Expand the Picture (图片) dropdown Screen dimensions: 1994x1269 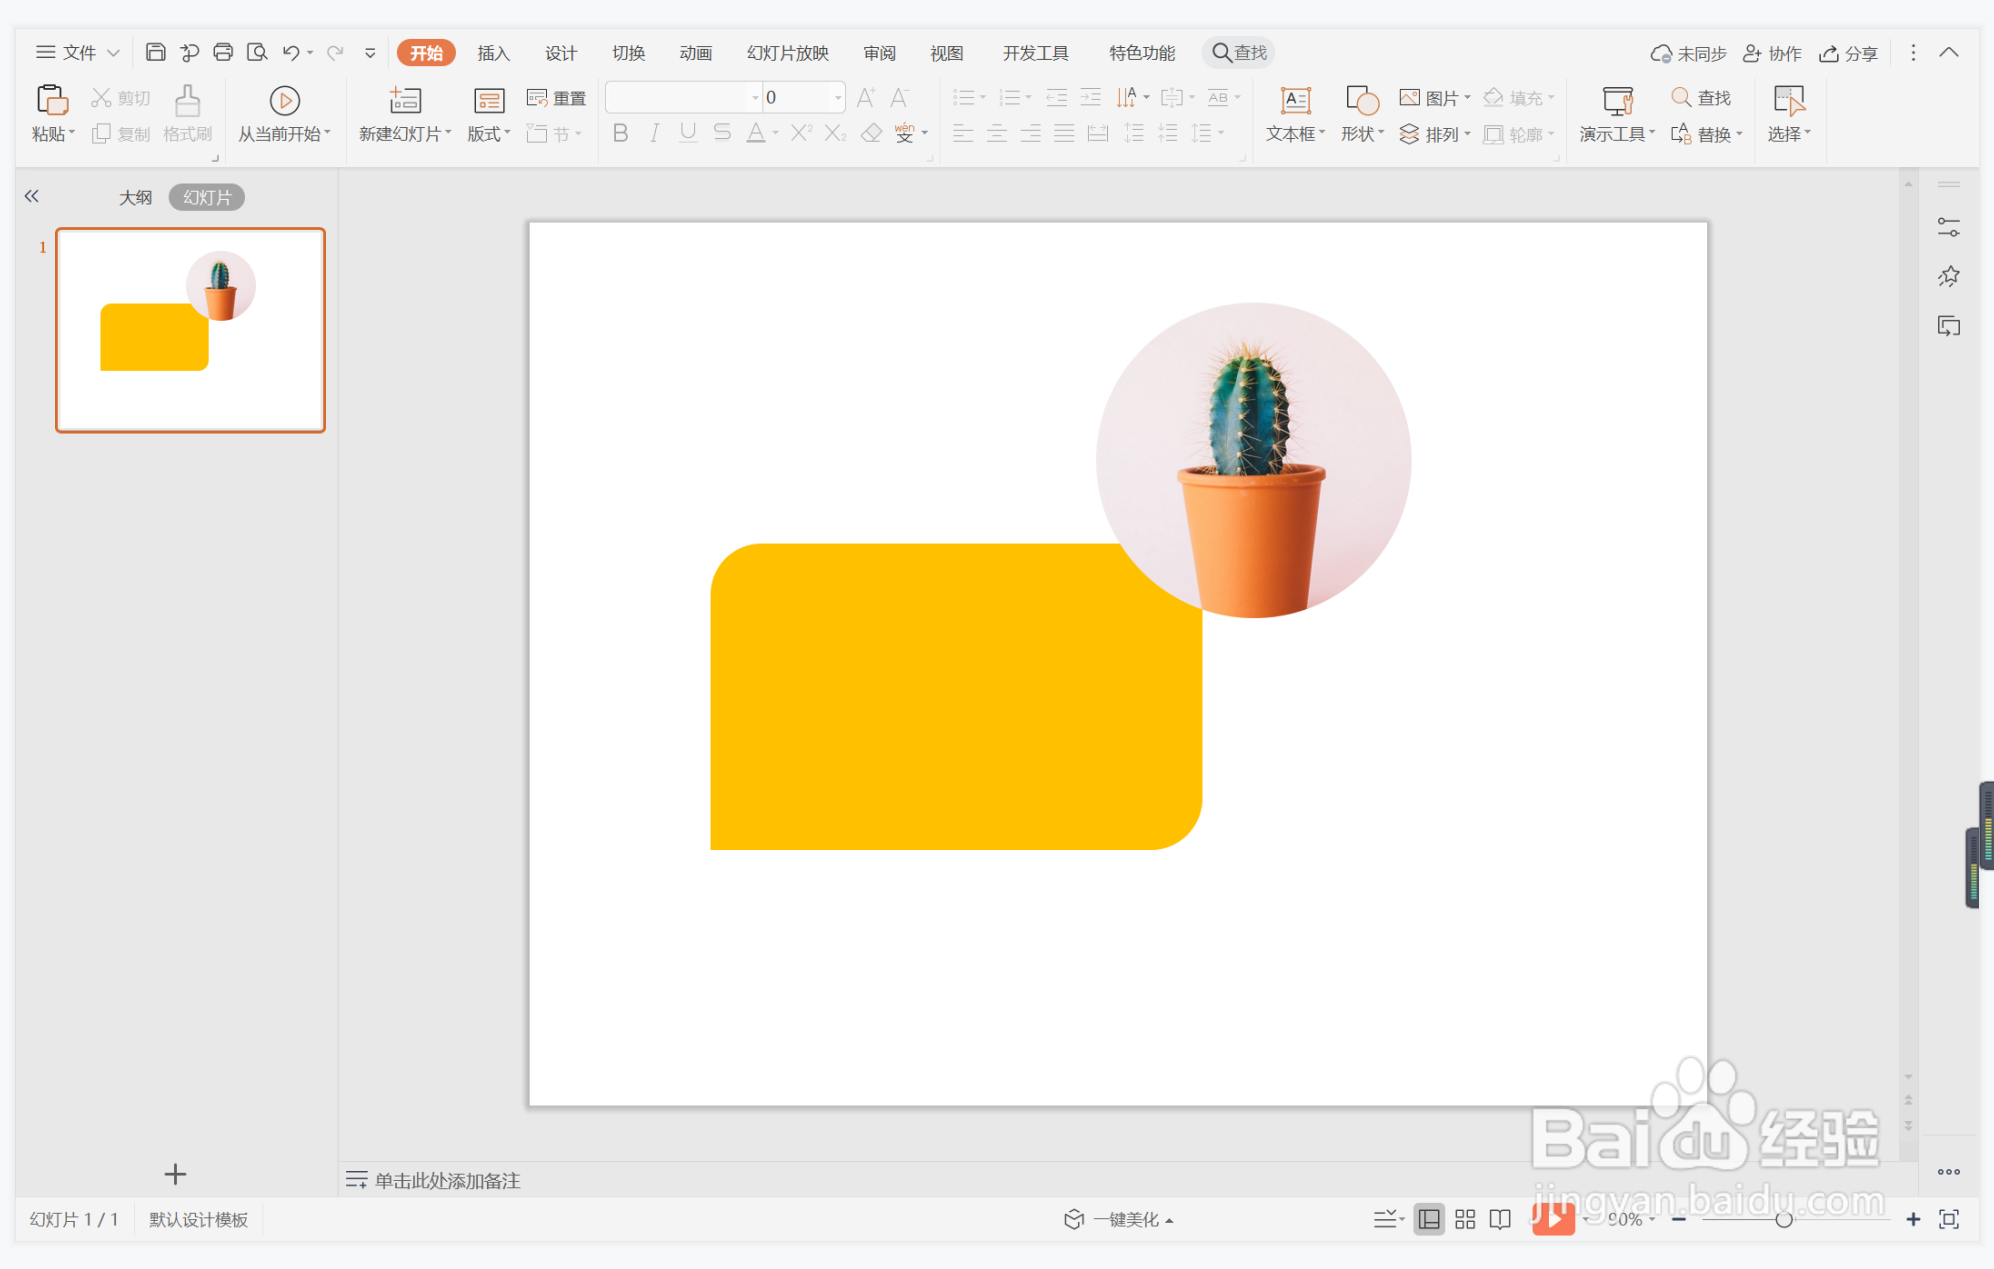[1467, 97]
